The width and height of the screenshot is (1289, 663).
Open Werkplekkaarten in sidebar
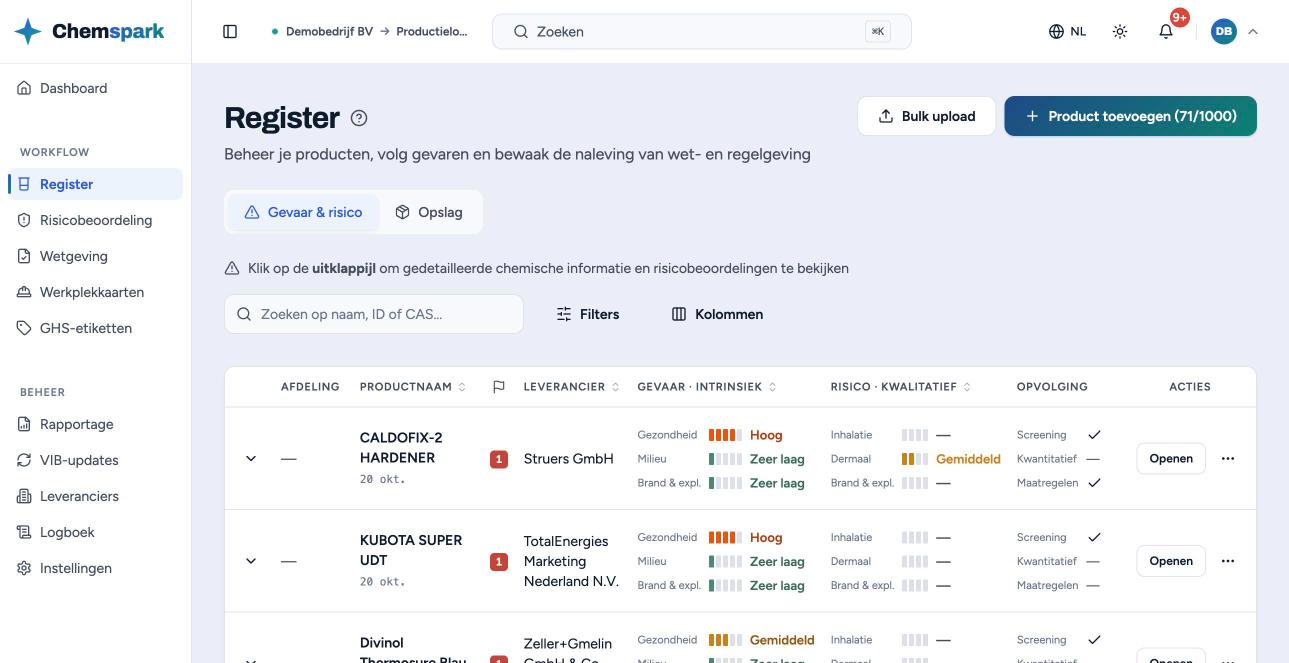[x=95, y=292]
